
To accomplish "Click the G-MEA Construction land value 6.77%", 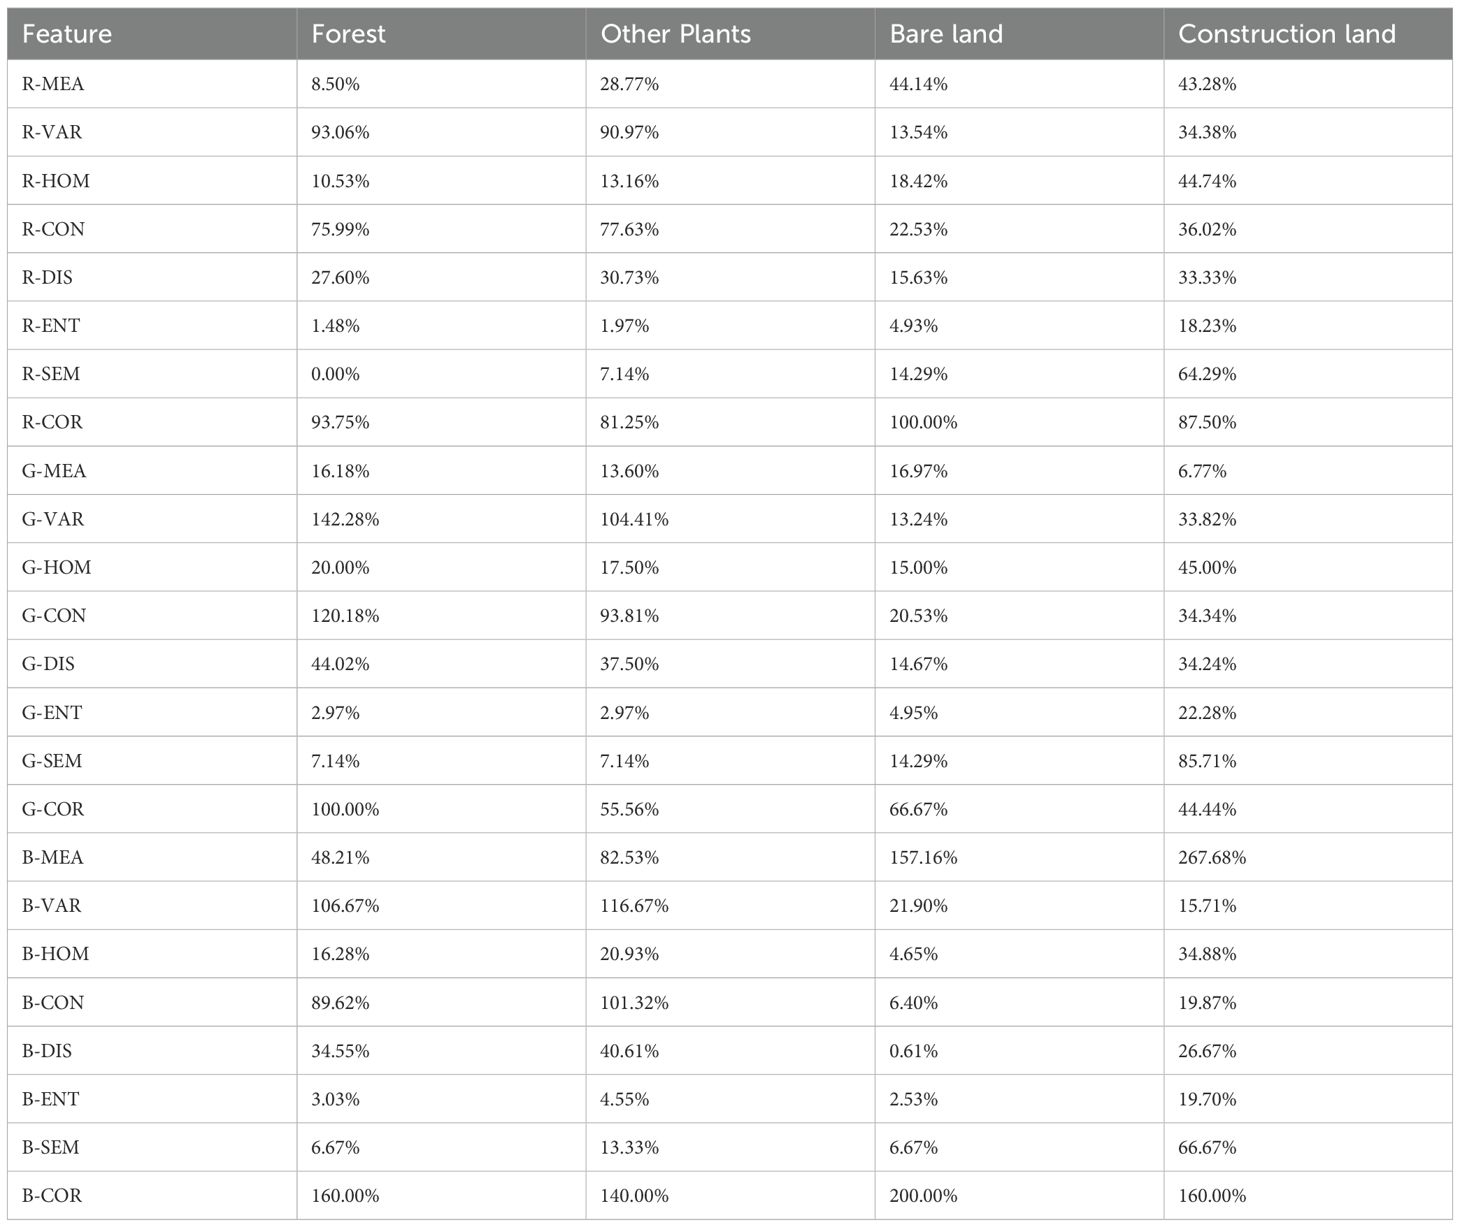I will [1202, 471].
